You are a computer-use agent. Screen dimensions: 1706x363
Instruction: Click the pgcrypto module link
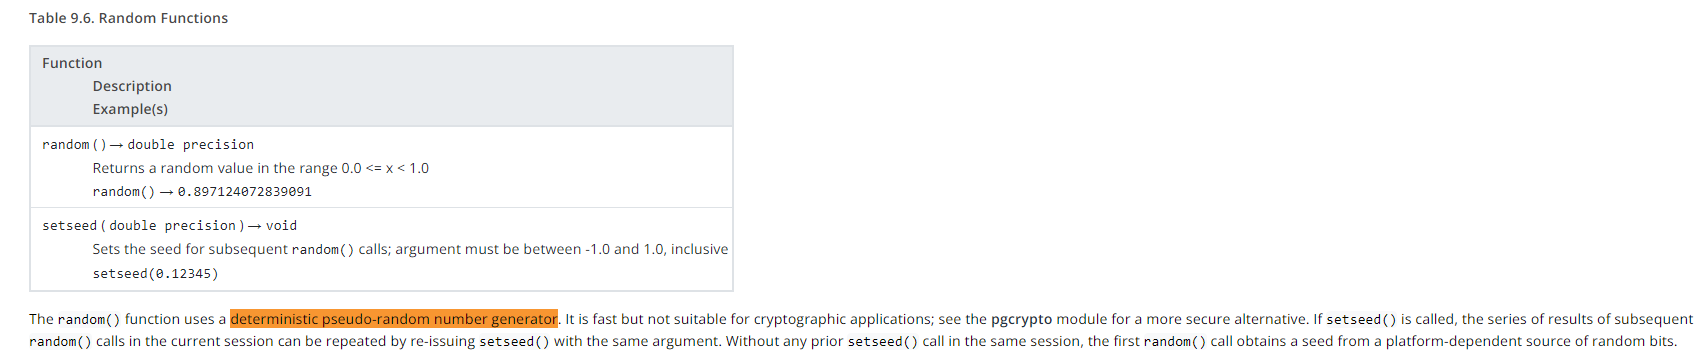click(1021, 320)
